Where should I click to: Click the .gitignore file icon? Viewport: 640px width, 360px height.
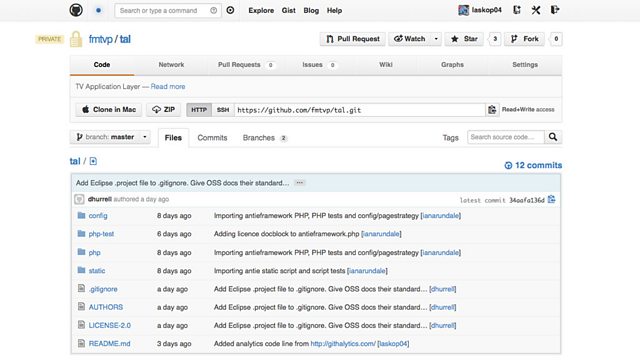pos(81,288)
